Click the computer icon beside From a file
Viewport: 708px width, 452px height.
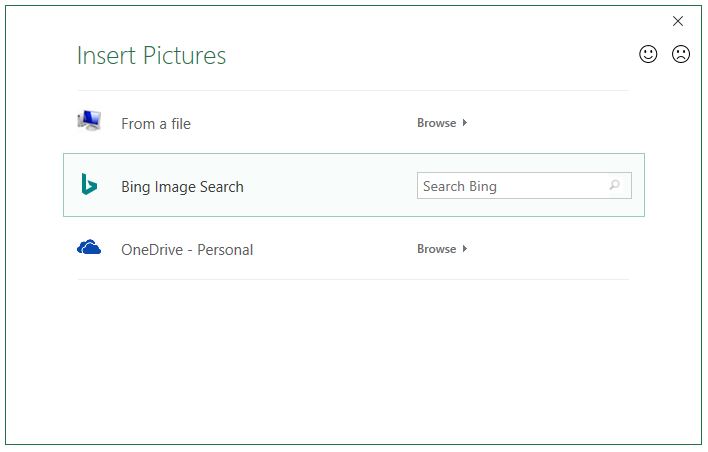click(89, 122)
